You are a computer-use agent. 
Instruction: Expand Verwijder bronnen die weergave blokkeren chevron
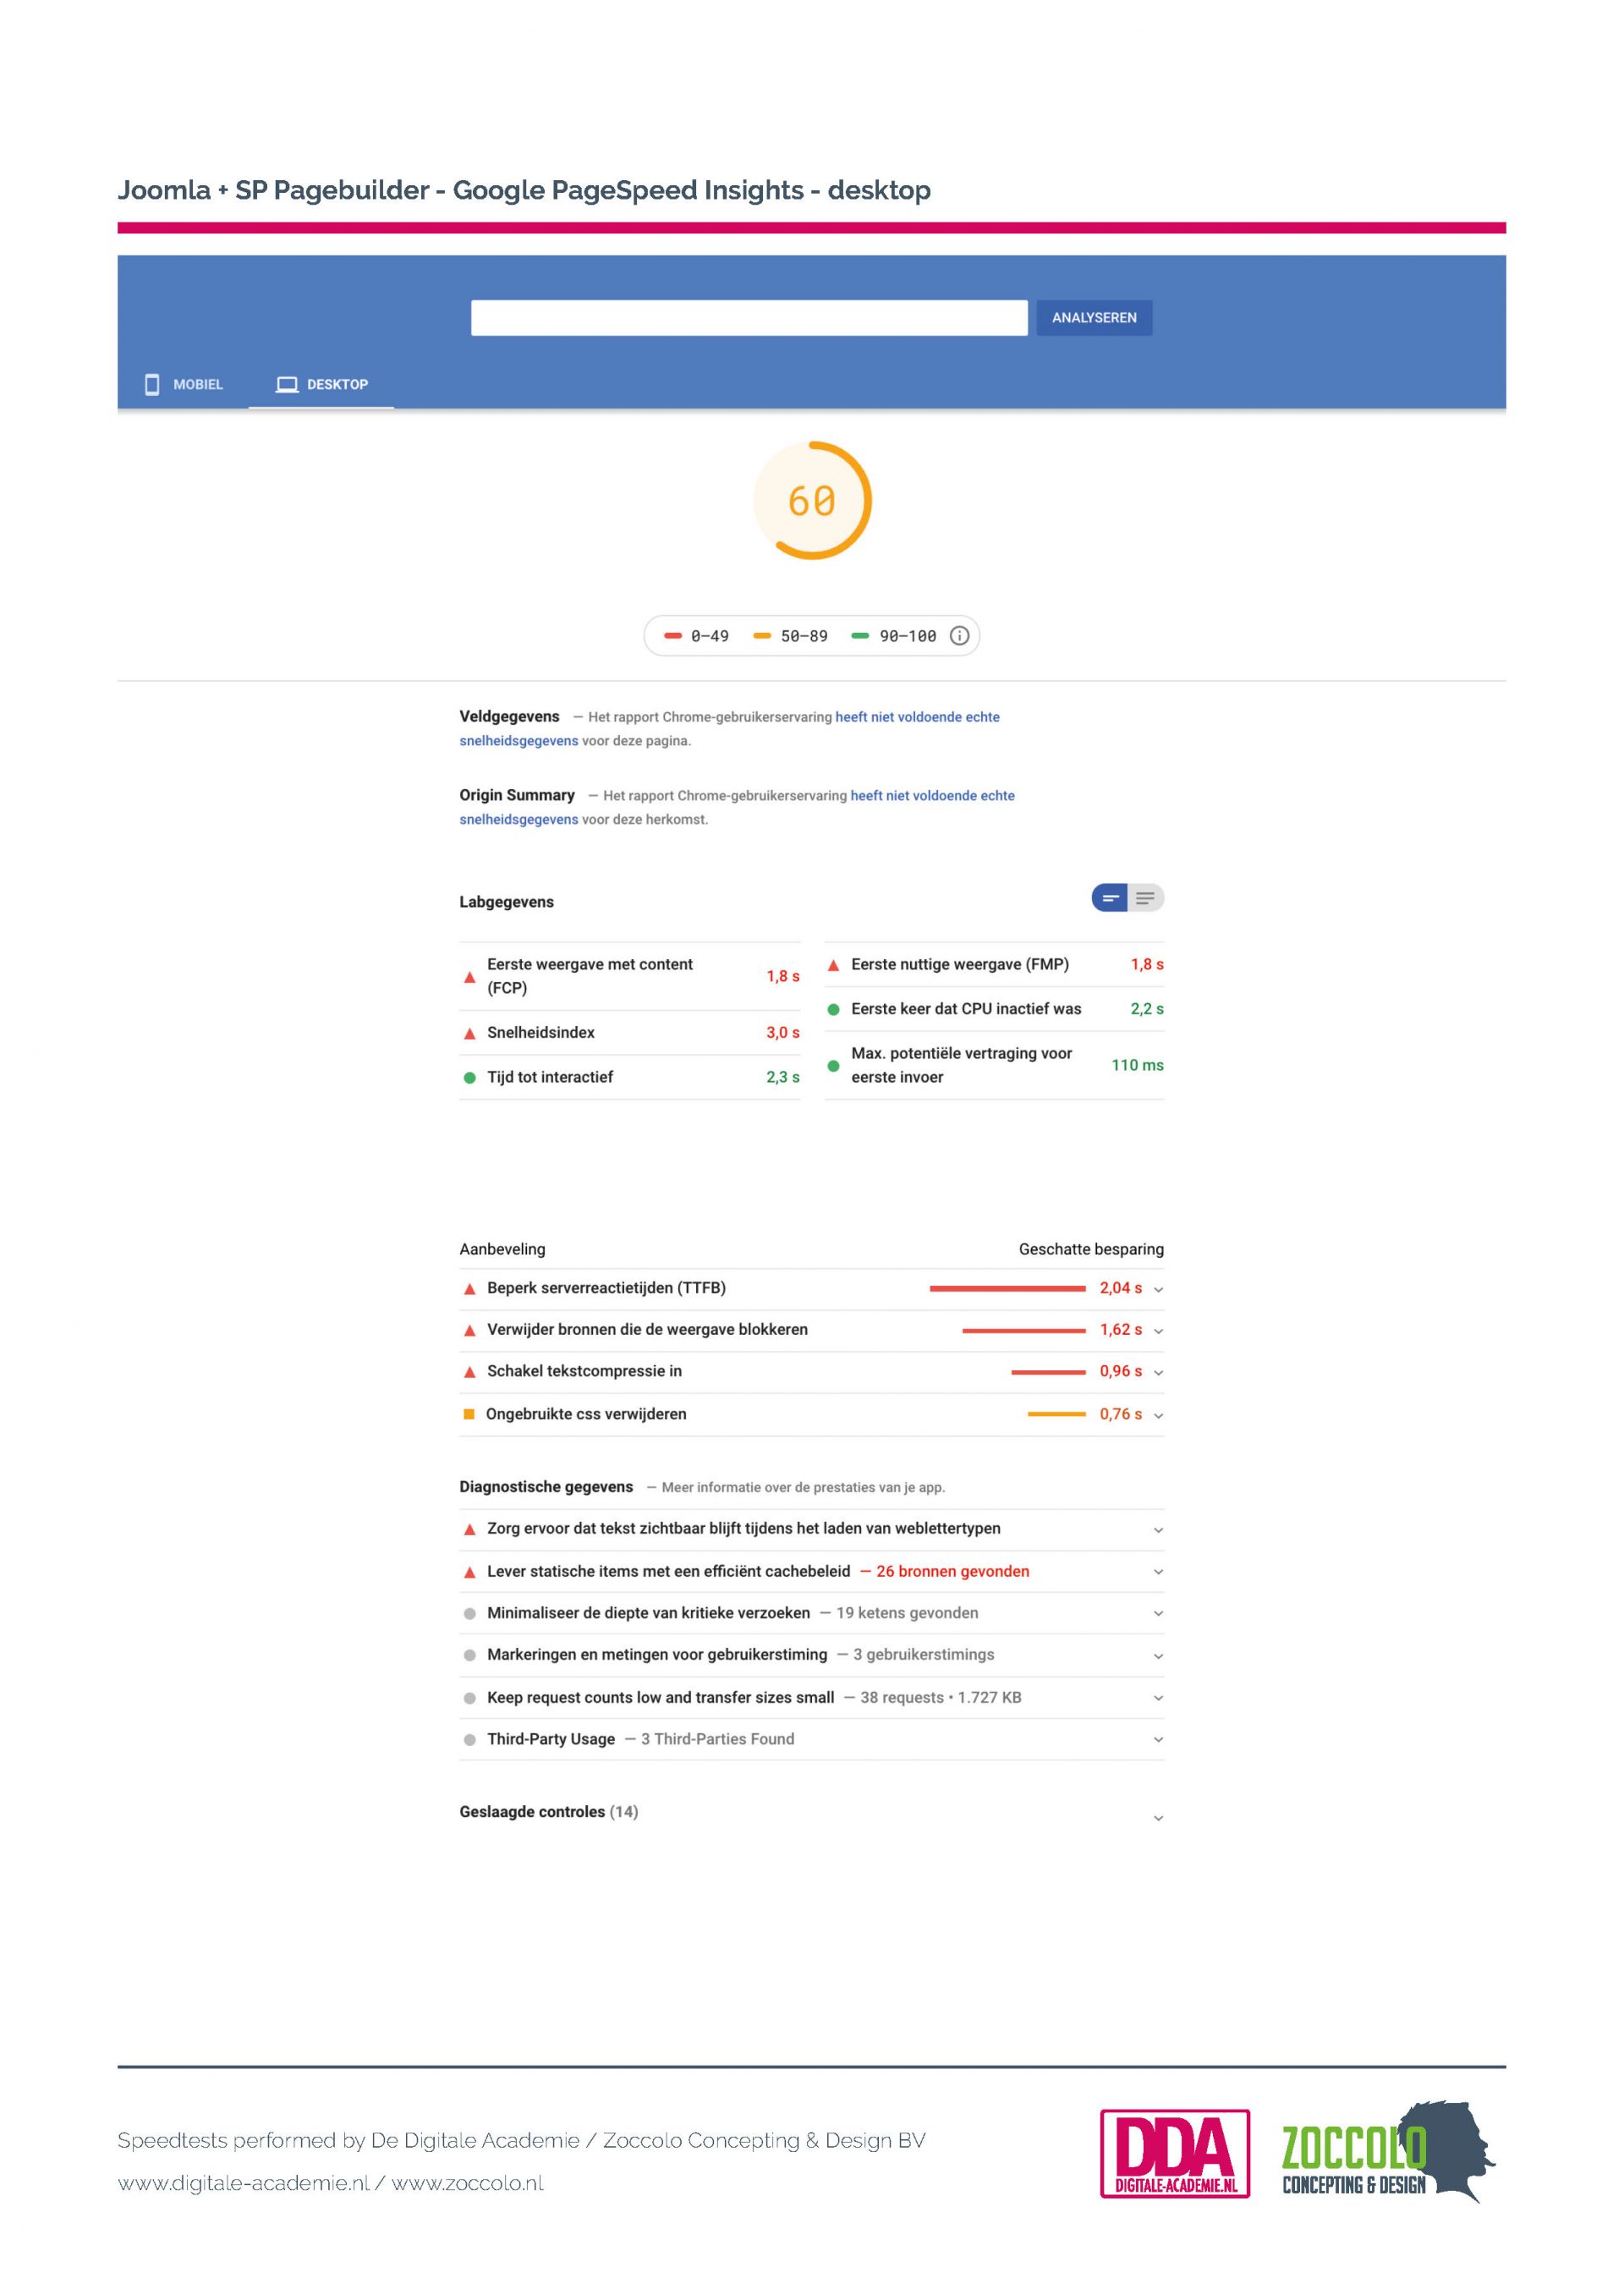pyautogui.click(x=1158, y=1331)
